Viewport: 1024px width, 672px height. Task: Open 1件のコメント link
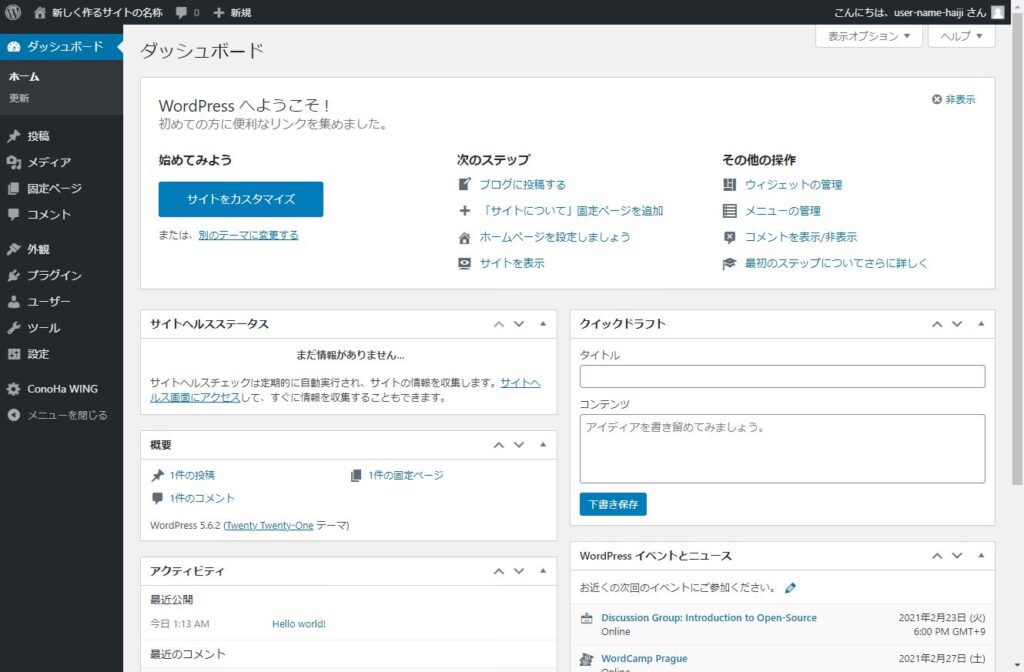coord(202,498)
